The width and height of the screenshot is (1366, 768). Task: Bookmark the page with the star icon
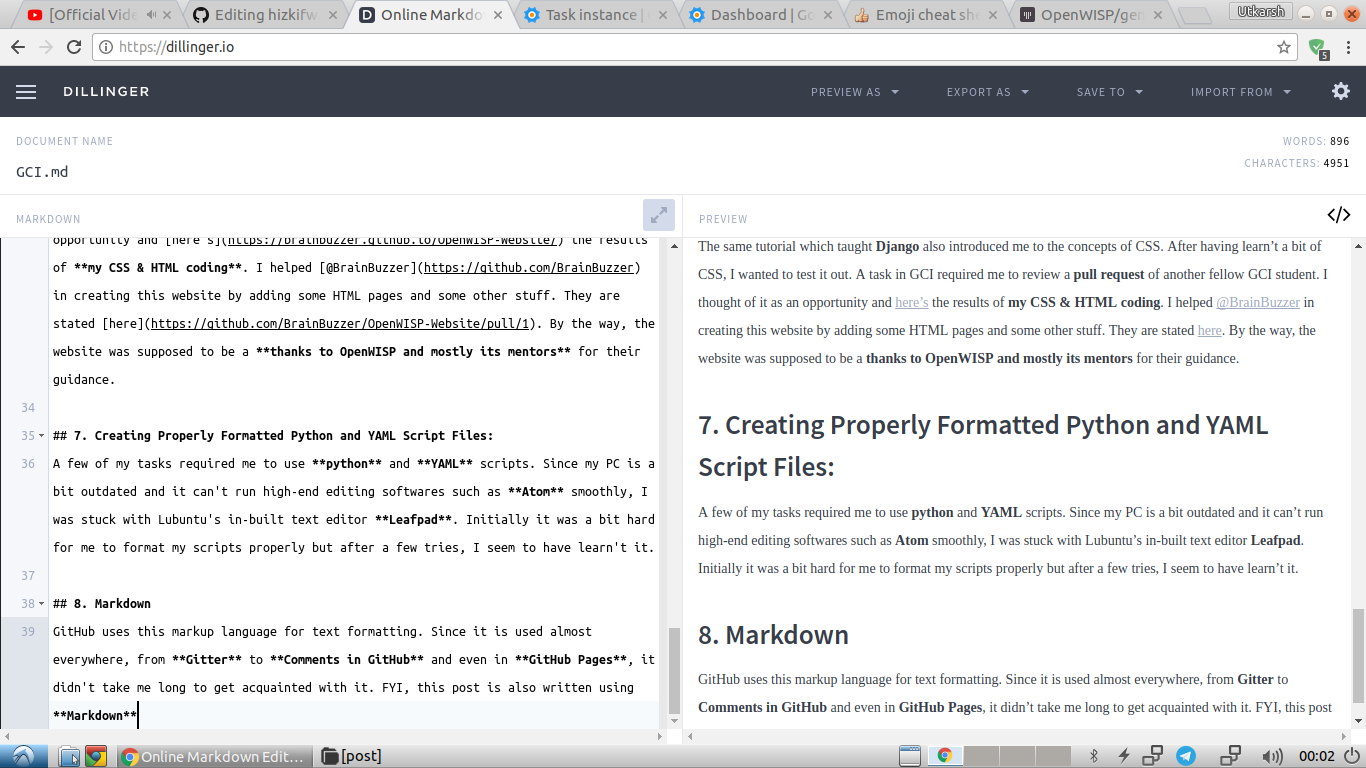pos(1284,45)
